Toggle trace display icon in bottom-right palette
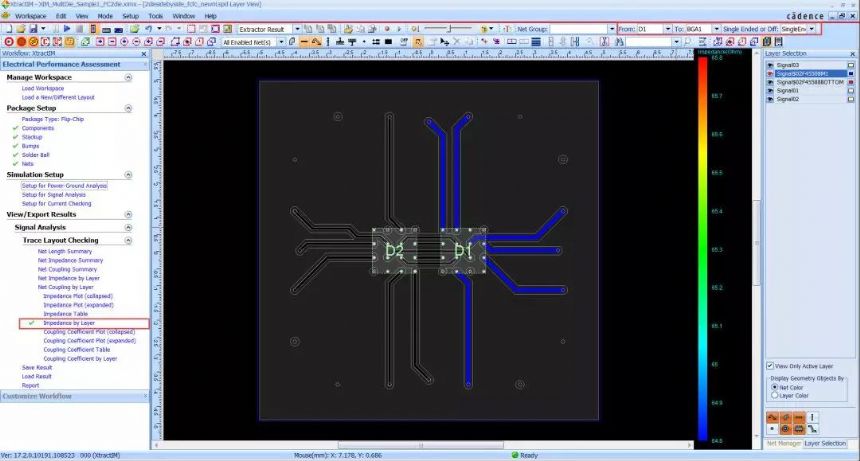This screenshot has width=860, height=461. pos(772,418)
